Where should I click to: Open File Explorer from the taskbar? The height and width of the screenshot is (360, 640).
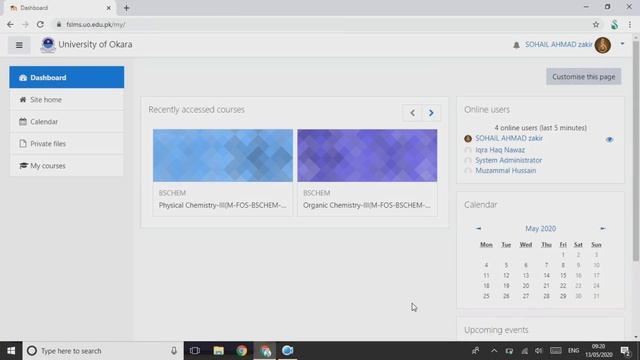point(218,351)
